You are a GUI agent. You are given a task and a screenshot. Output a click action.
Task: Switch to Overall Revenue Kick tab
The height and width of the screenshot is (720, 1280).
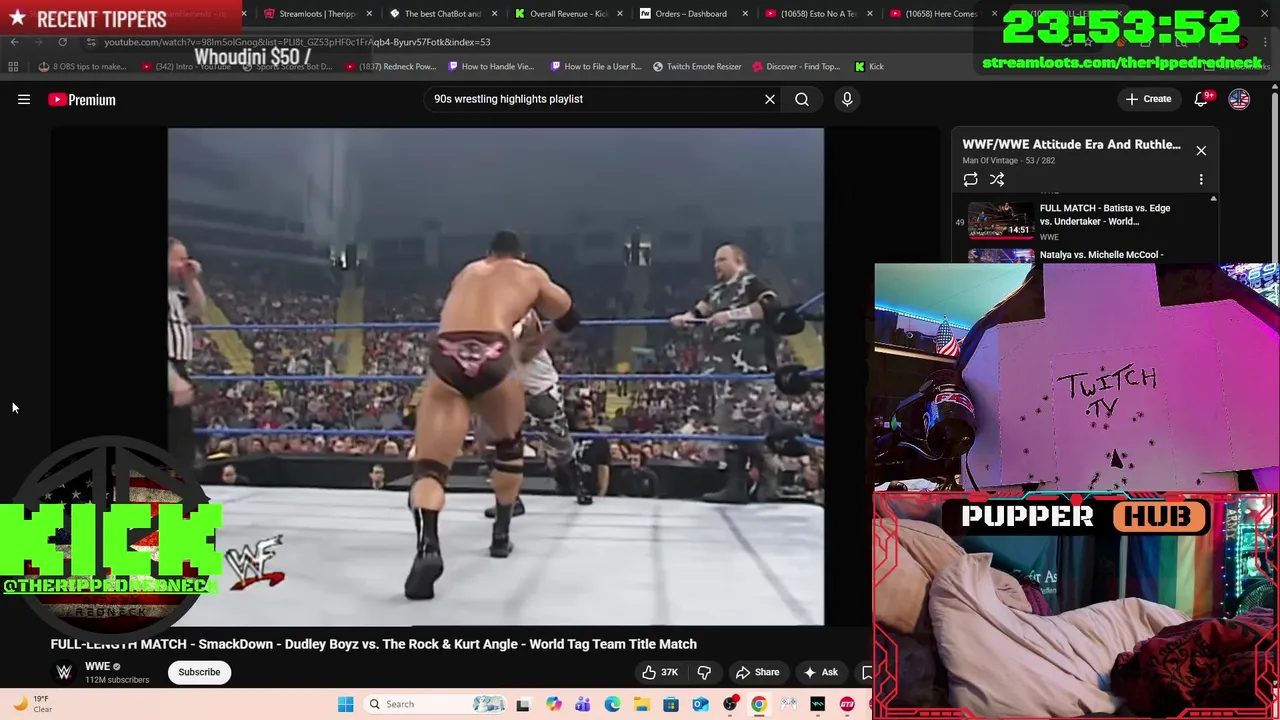click(568, 14)
